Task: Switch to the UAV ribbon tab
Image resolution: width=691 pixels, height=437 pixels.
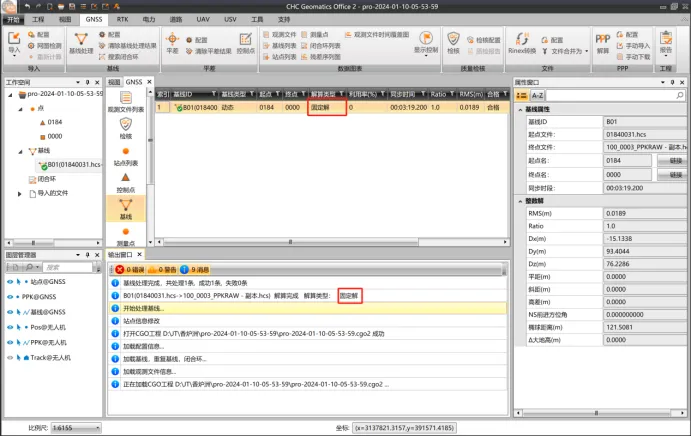Action: [x=203, y=19]
